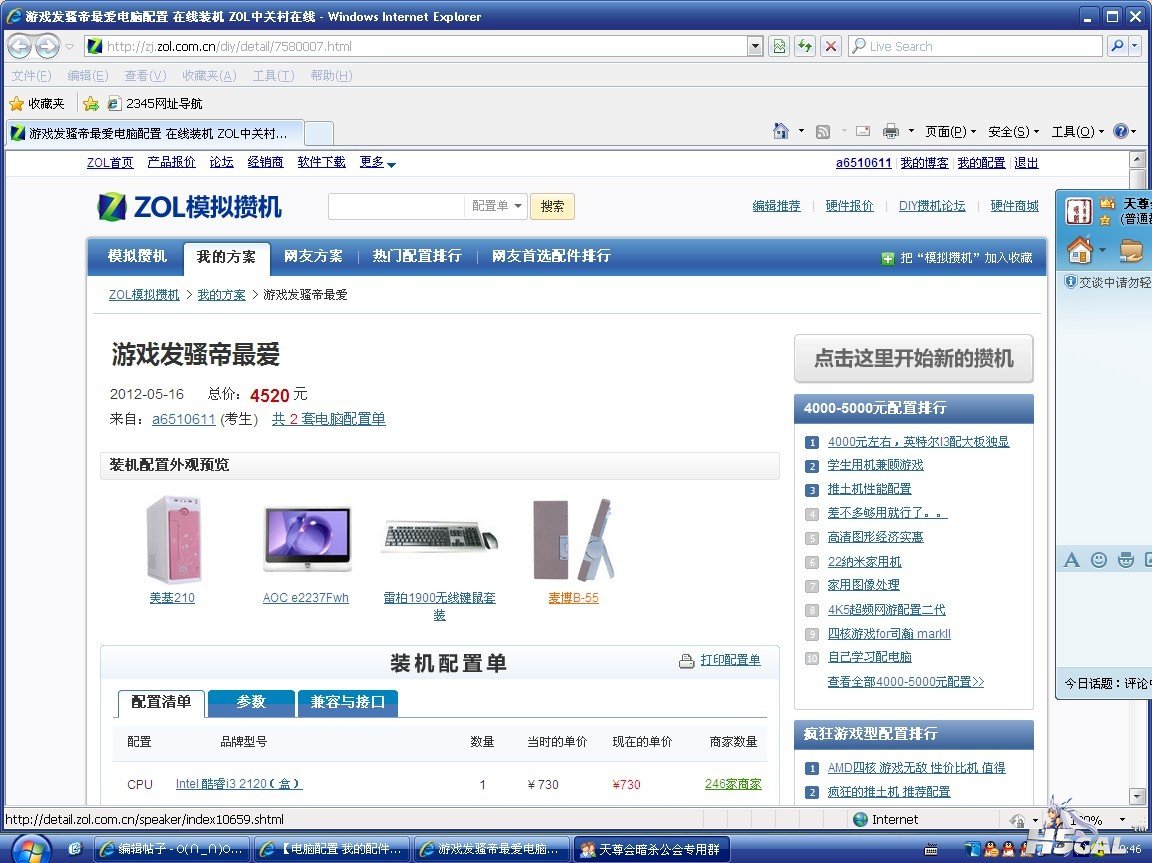The height and width of the screenshot is (863, 1152).
Task: Click the folder icon in chat side panel
Action: [x=1131, y=250]
